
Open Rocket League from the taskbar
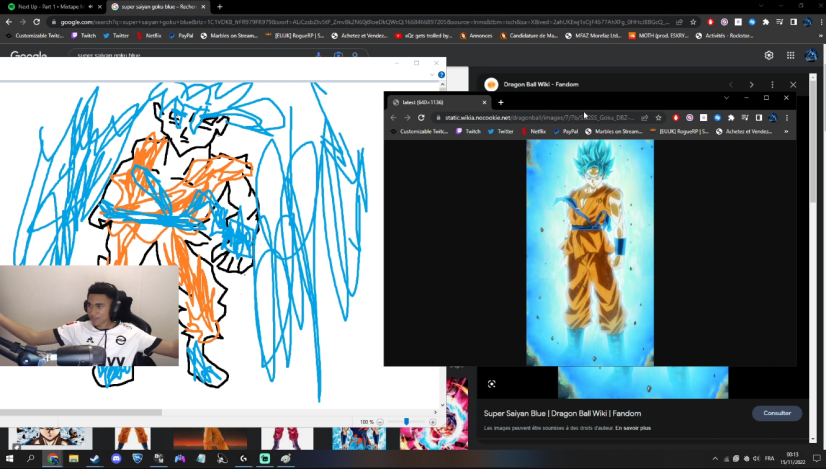point(137,458)
